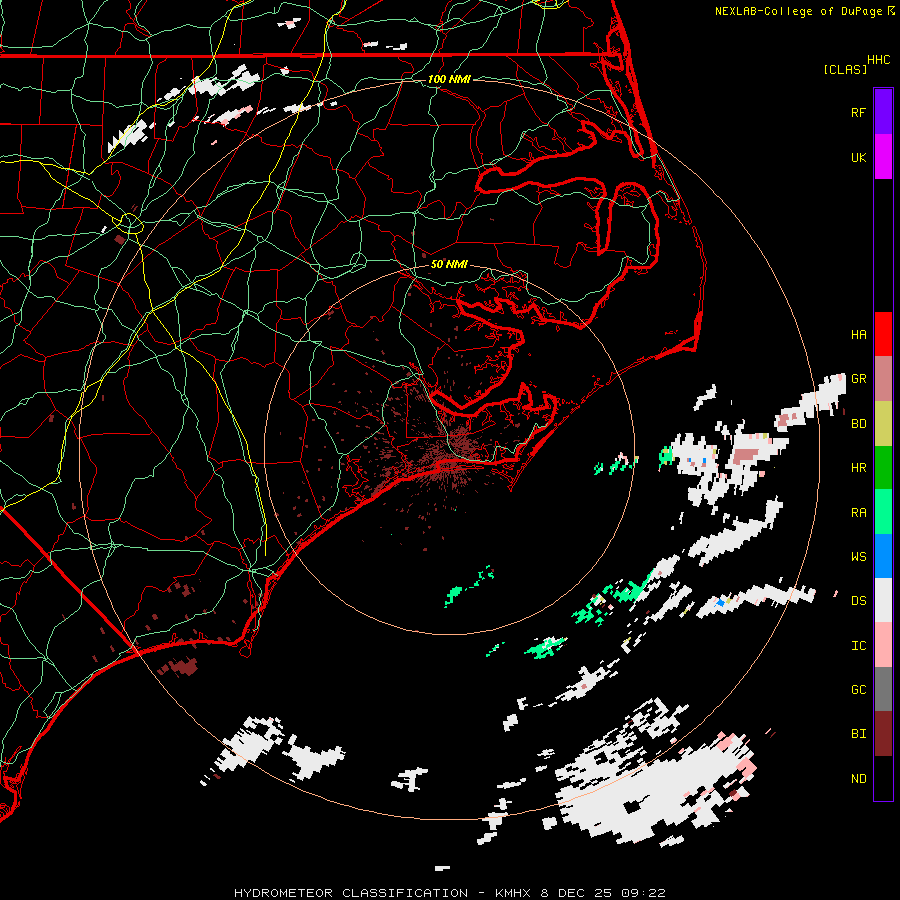Click the 100 NMI range ring label
The width and height of the screenshot is (900, 900).
tap(449, 79)
